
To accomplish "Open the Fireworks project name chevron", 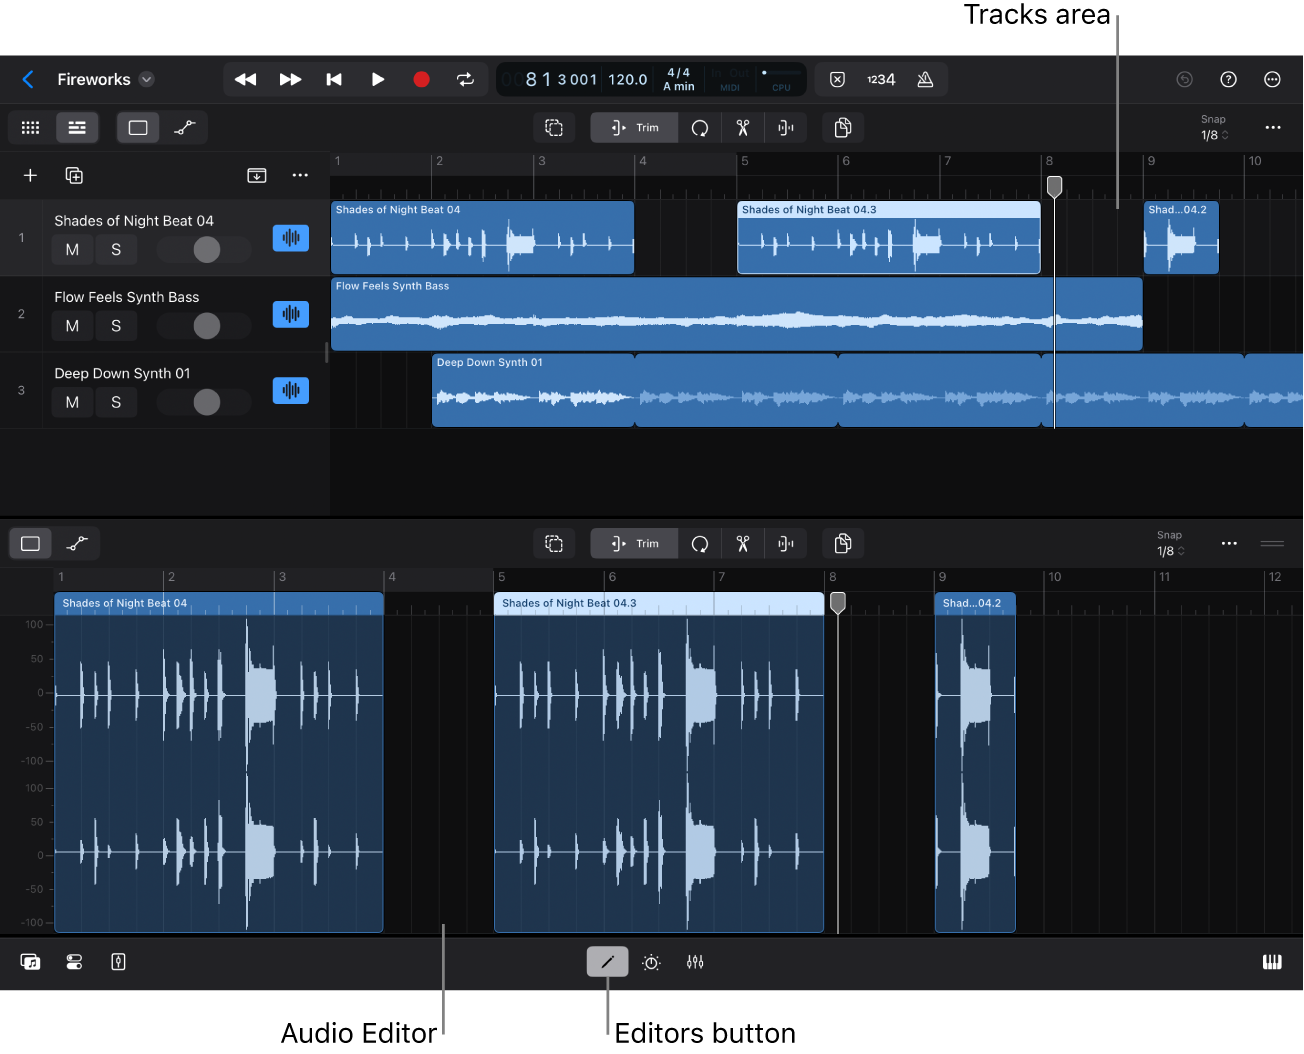I will (x=146, y=79).
